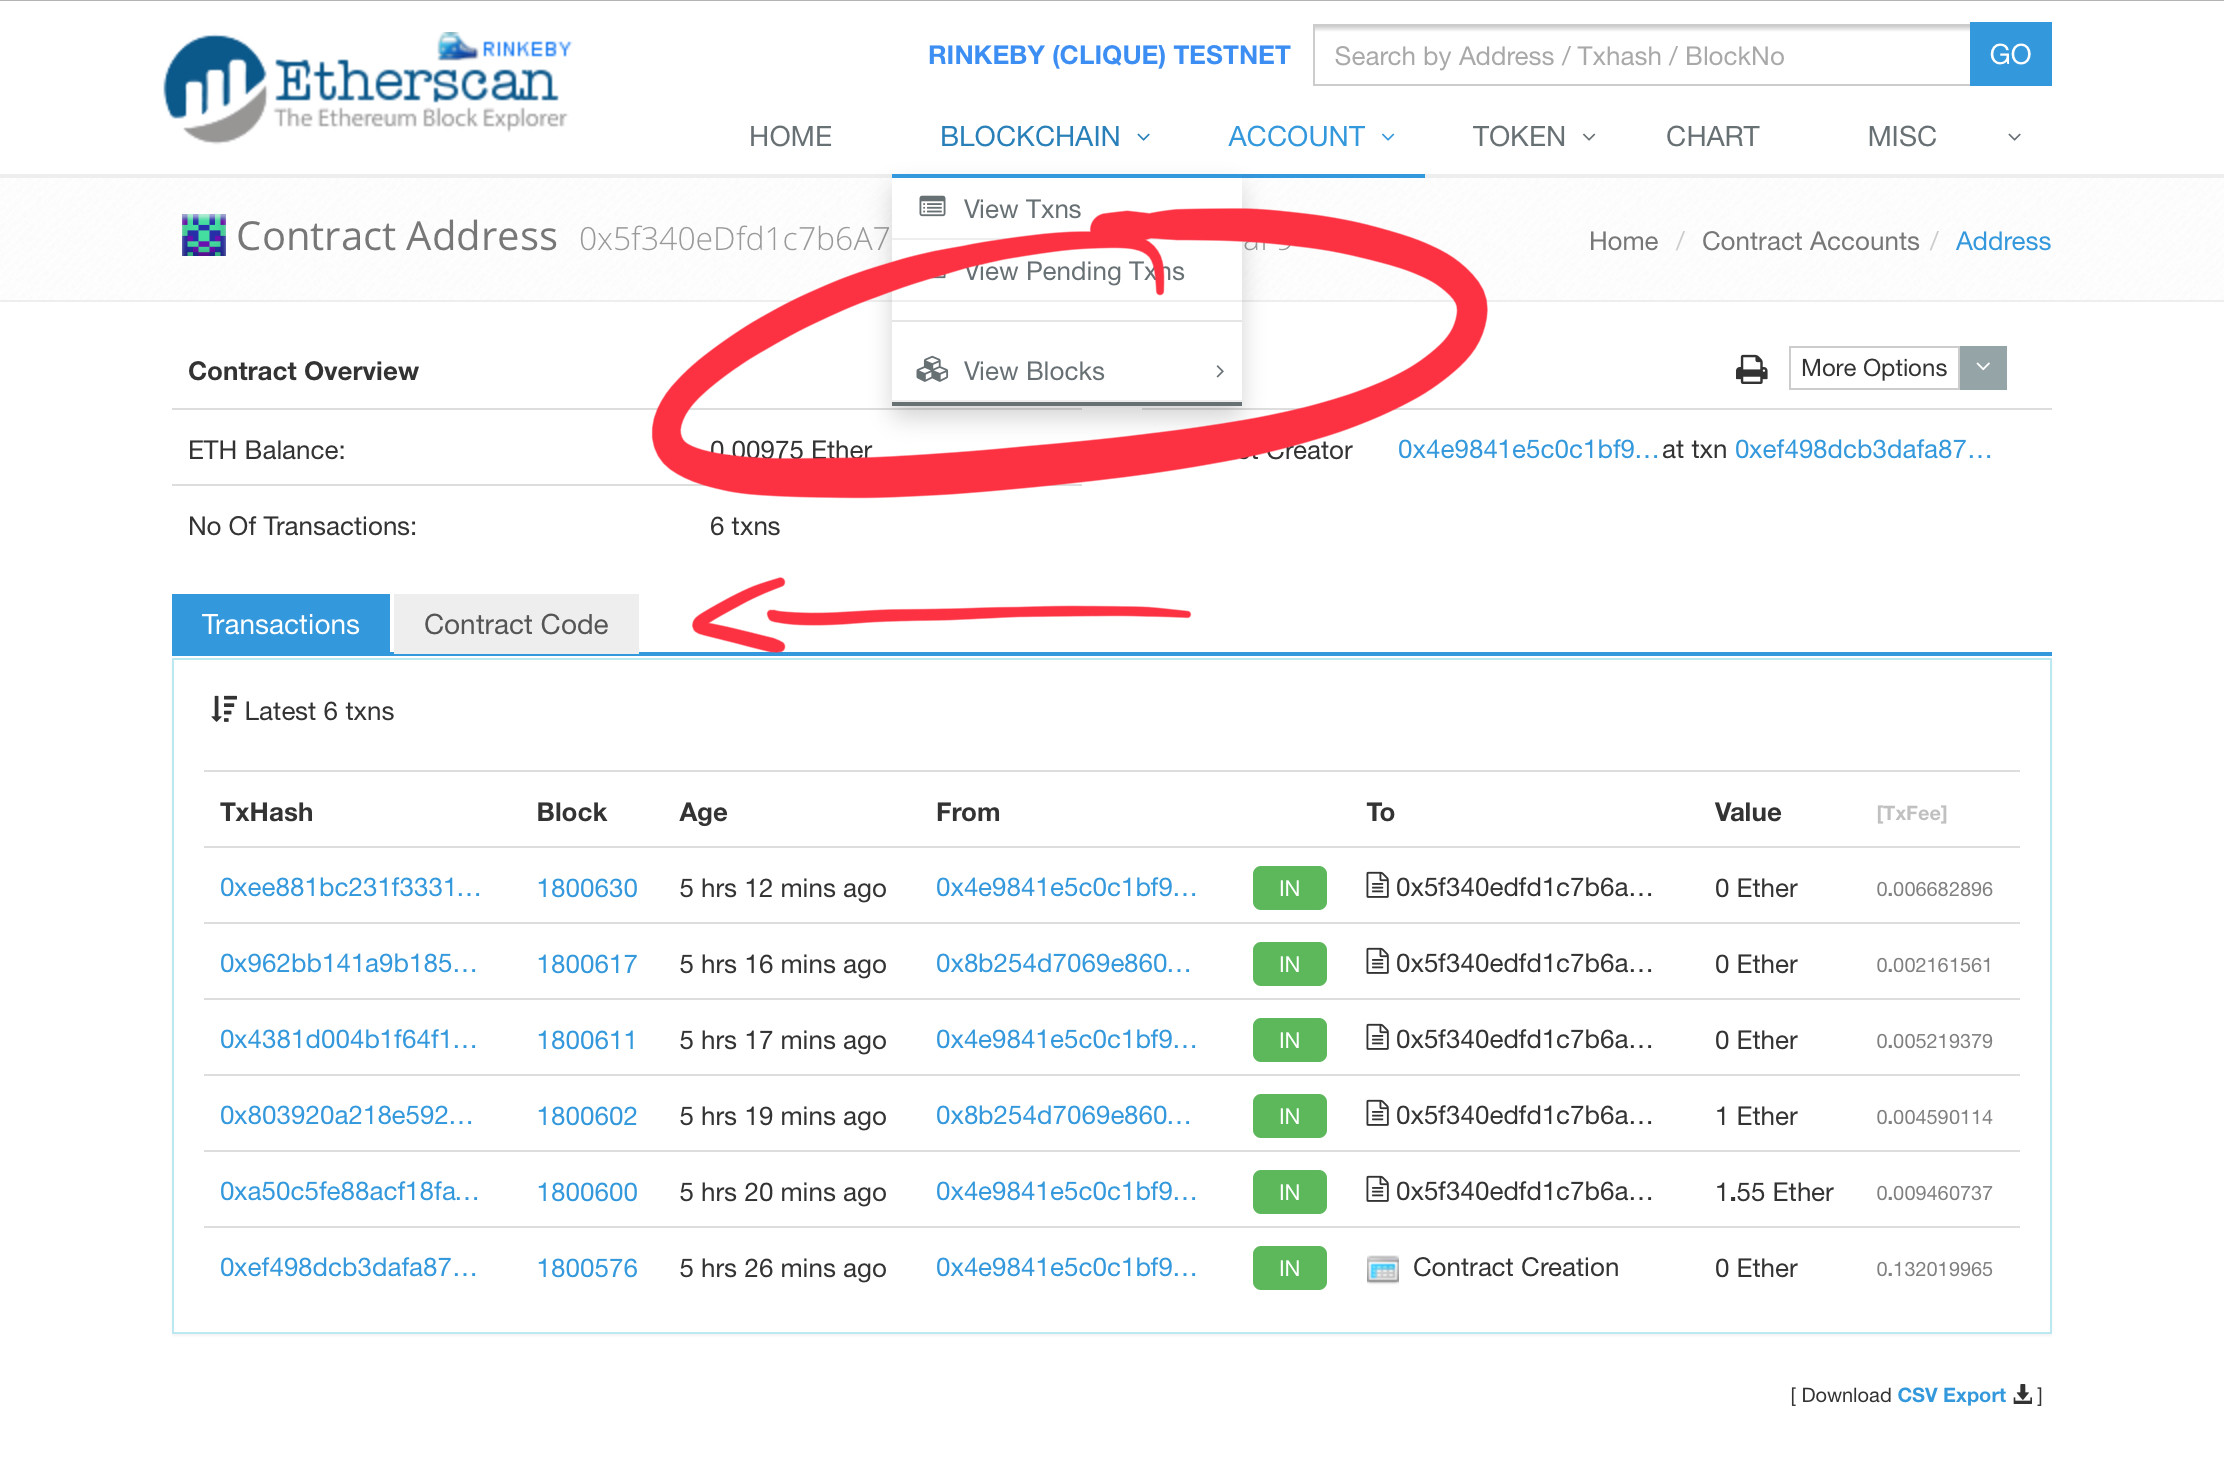The width and height of the screenshot is (2224, 1463).
Task: Click the View Txns list icon
Action: (x=932, y=208)
